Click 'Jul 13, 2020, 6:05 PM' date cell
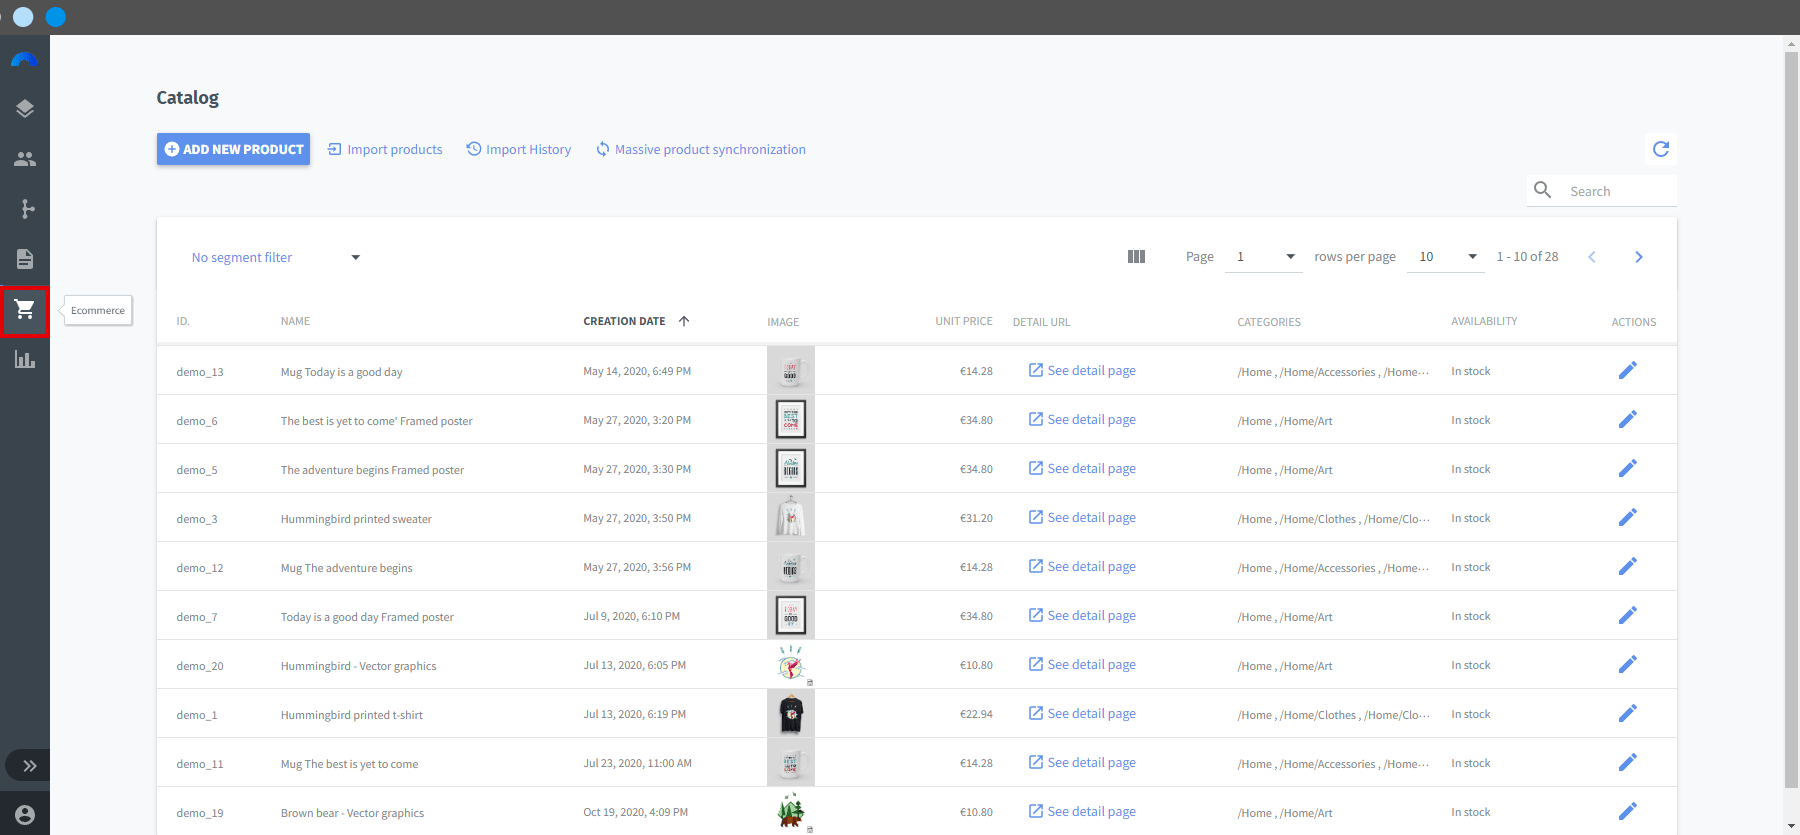Image resolution: width=1800 pixels, height=835 pixels. point(635,665)
